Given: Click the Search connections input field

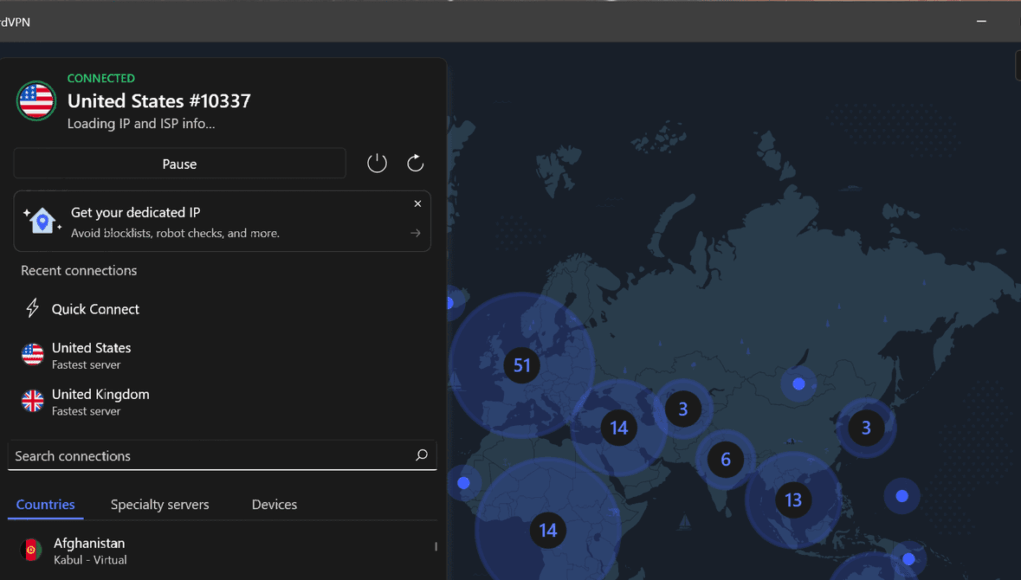Looking at the screenshot, I should (200, 455).
